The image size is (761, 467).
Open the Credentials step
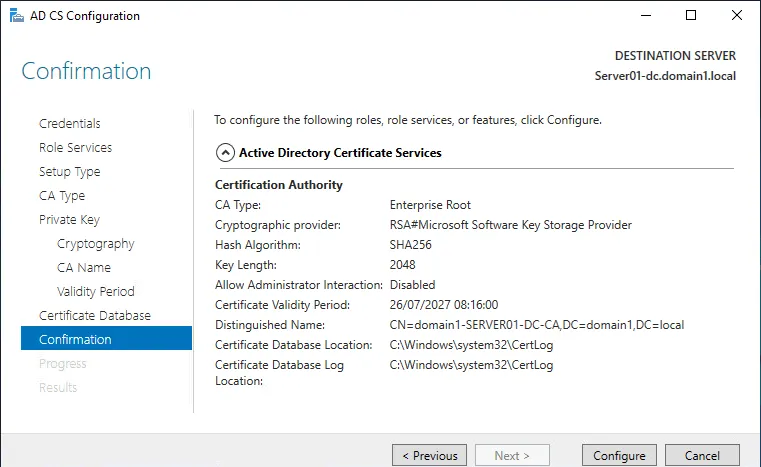click(69, 124)
